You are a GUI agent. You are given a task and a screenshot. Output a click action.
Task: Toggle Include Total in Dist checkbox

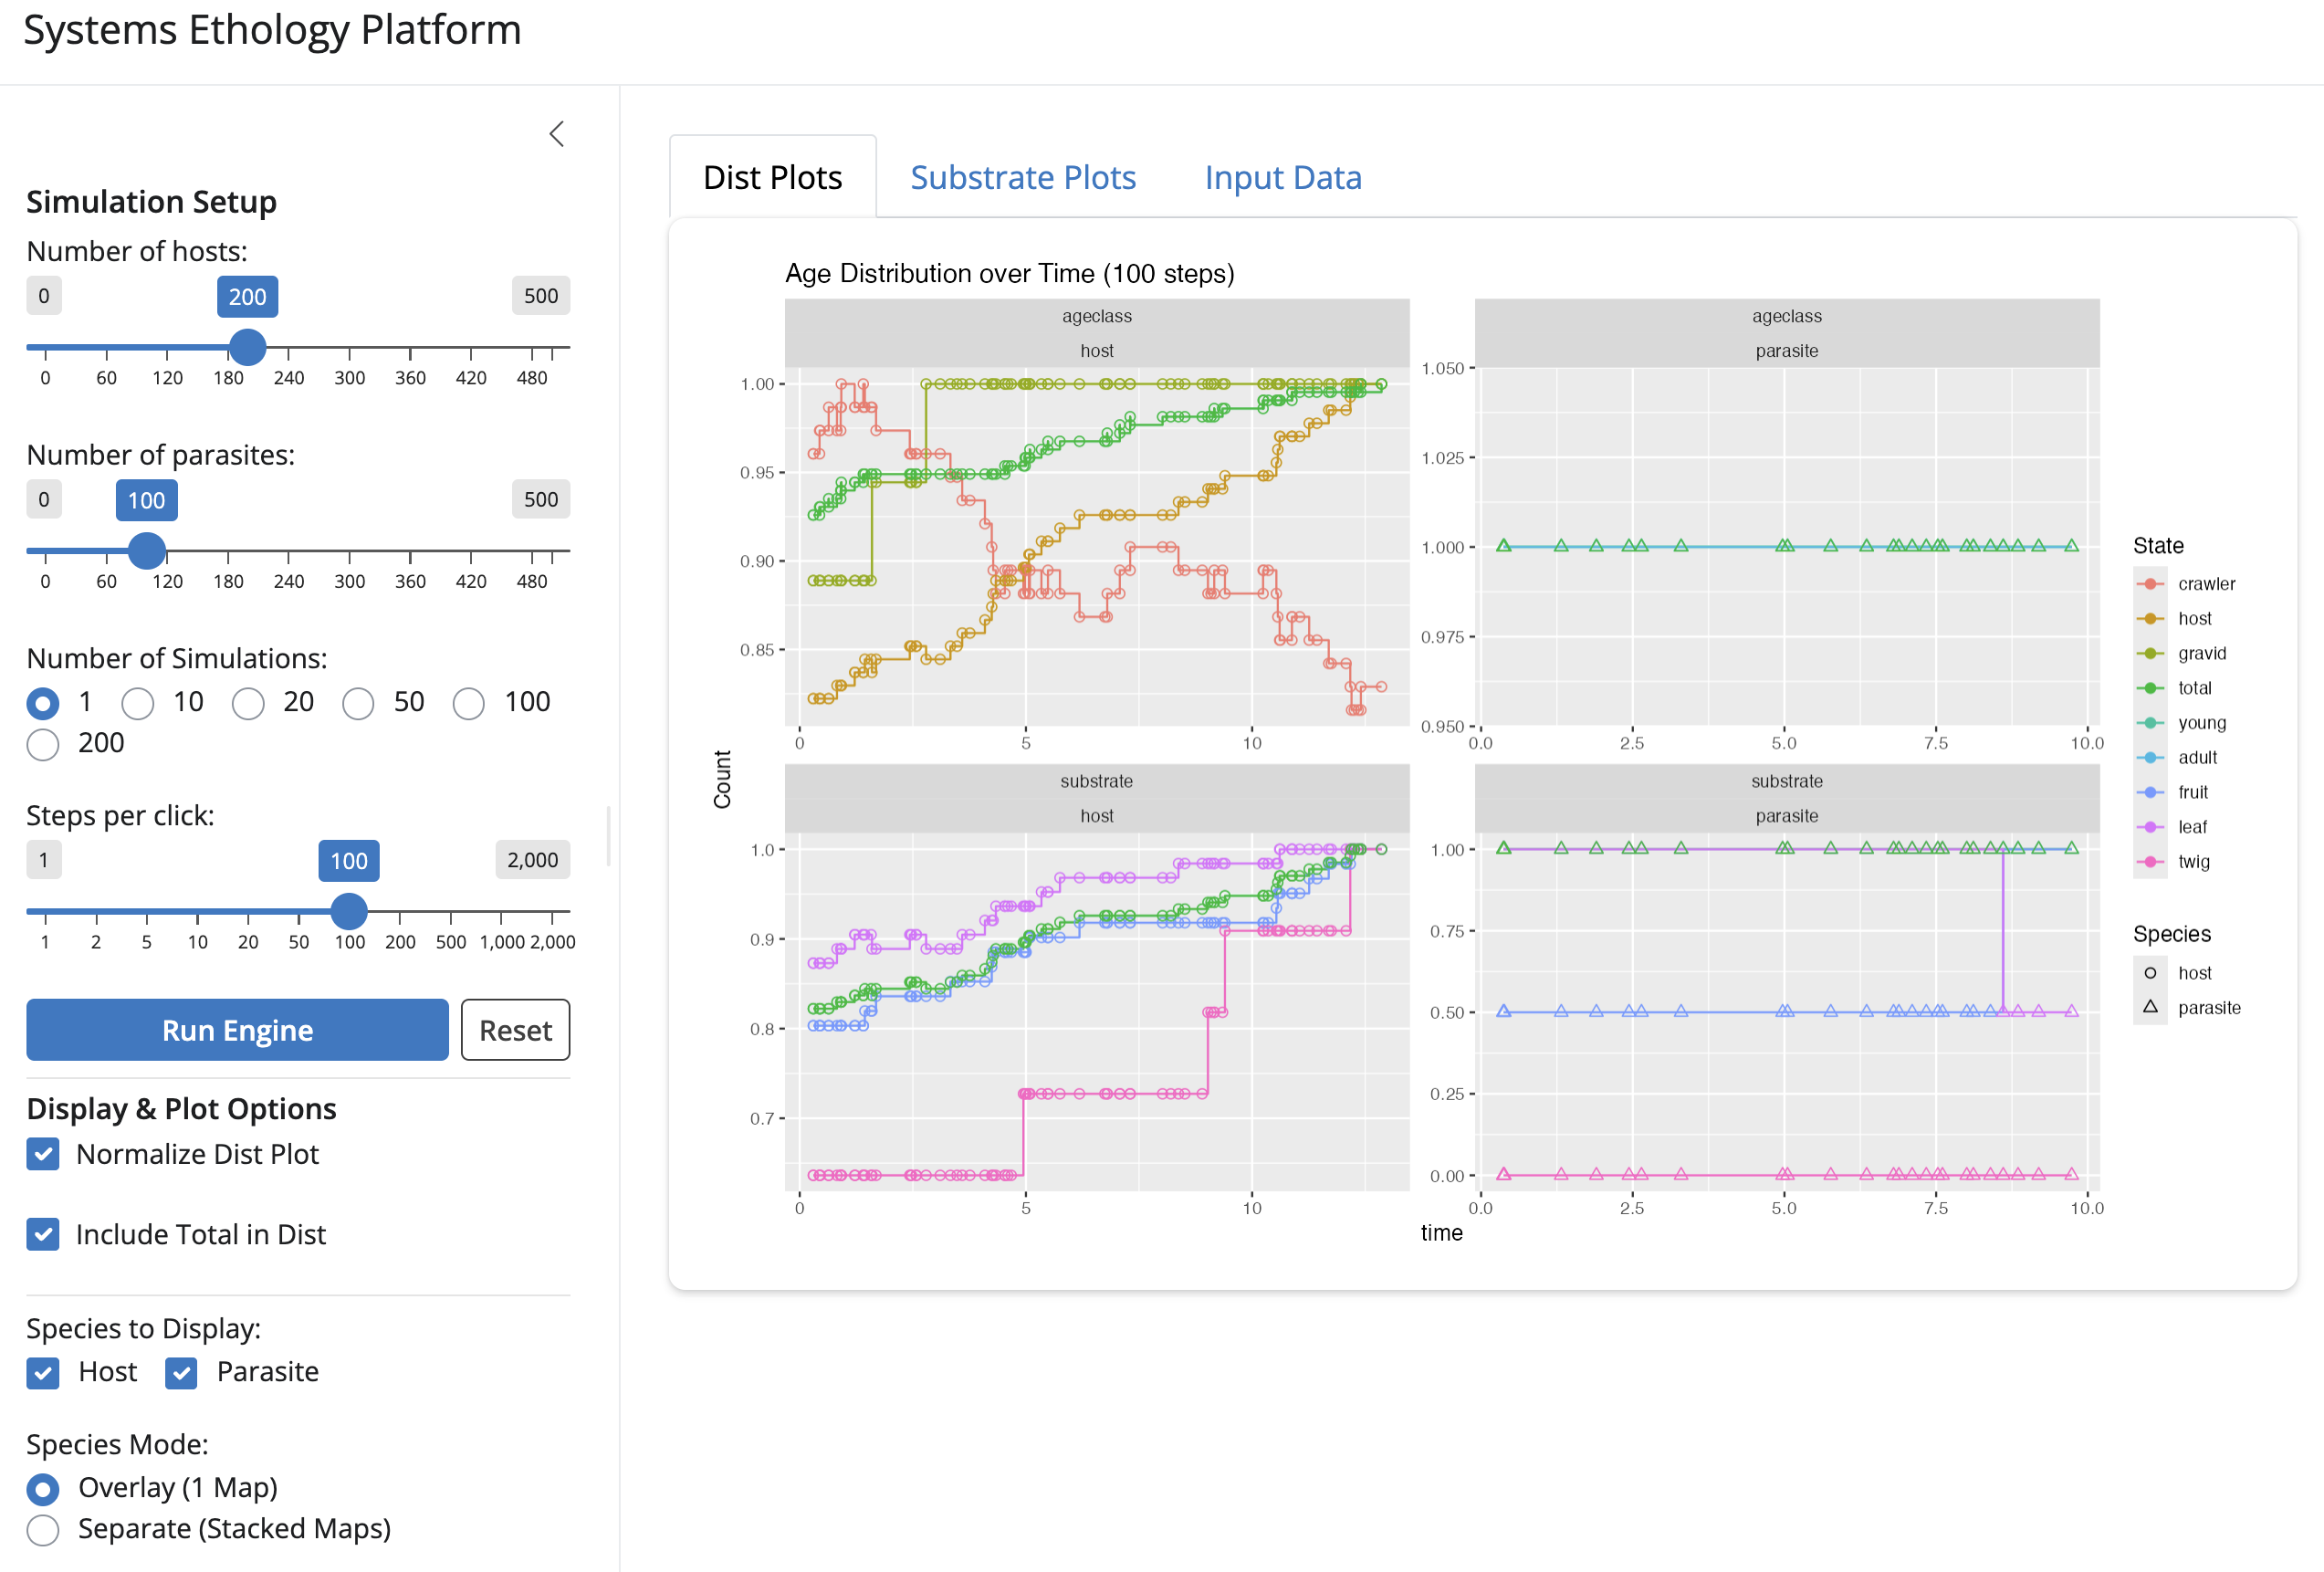coord(43,1235)
